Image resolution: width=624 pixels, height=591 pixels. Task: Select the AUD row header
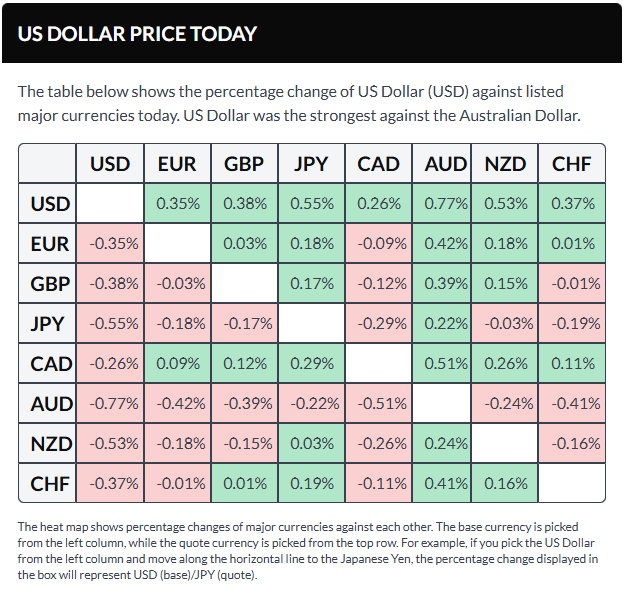[50, 403]
